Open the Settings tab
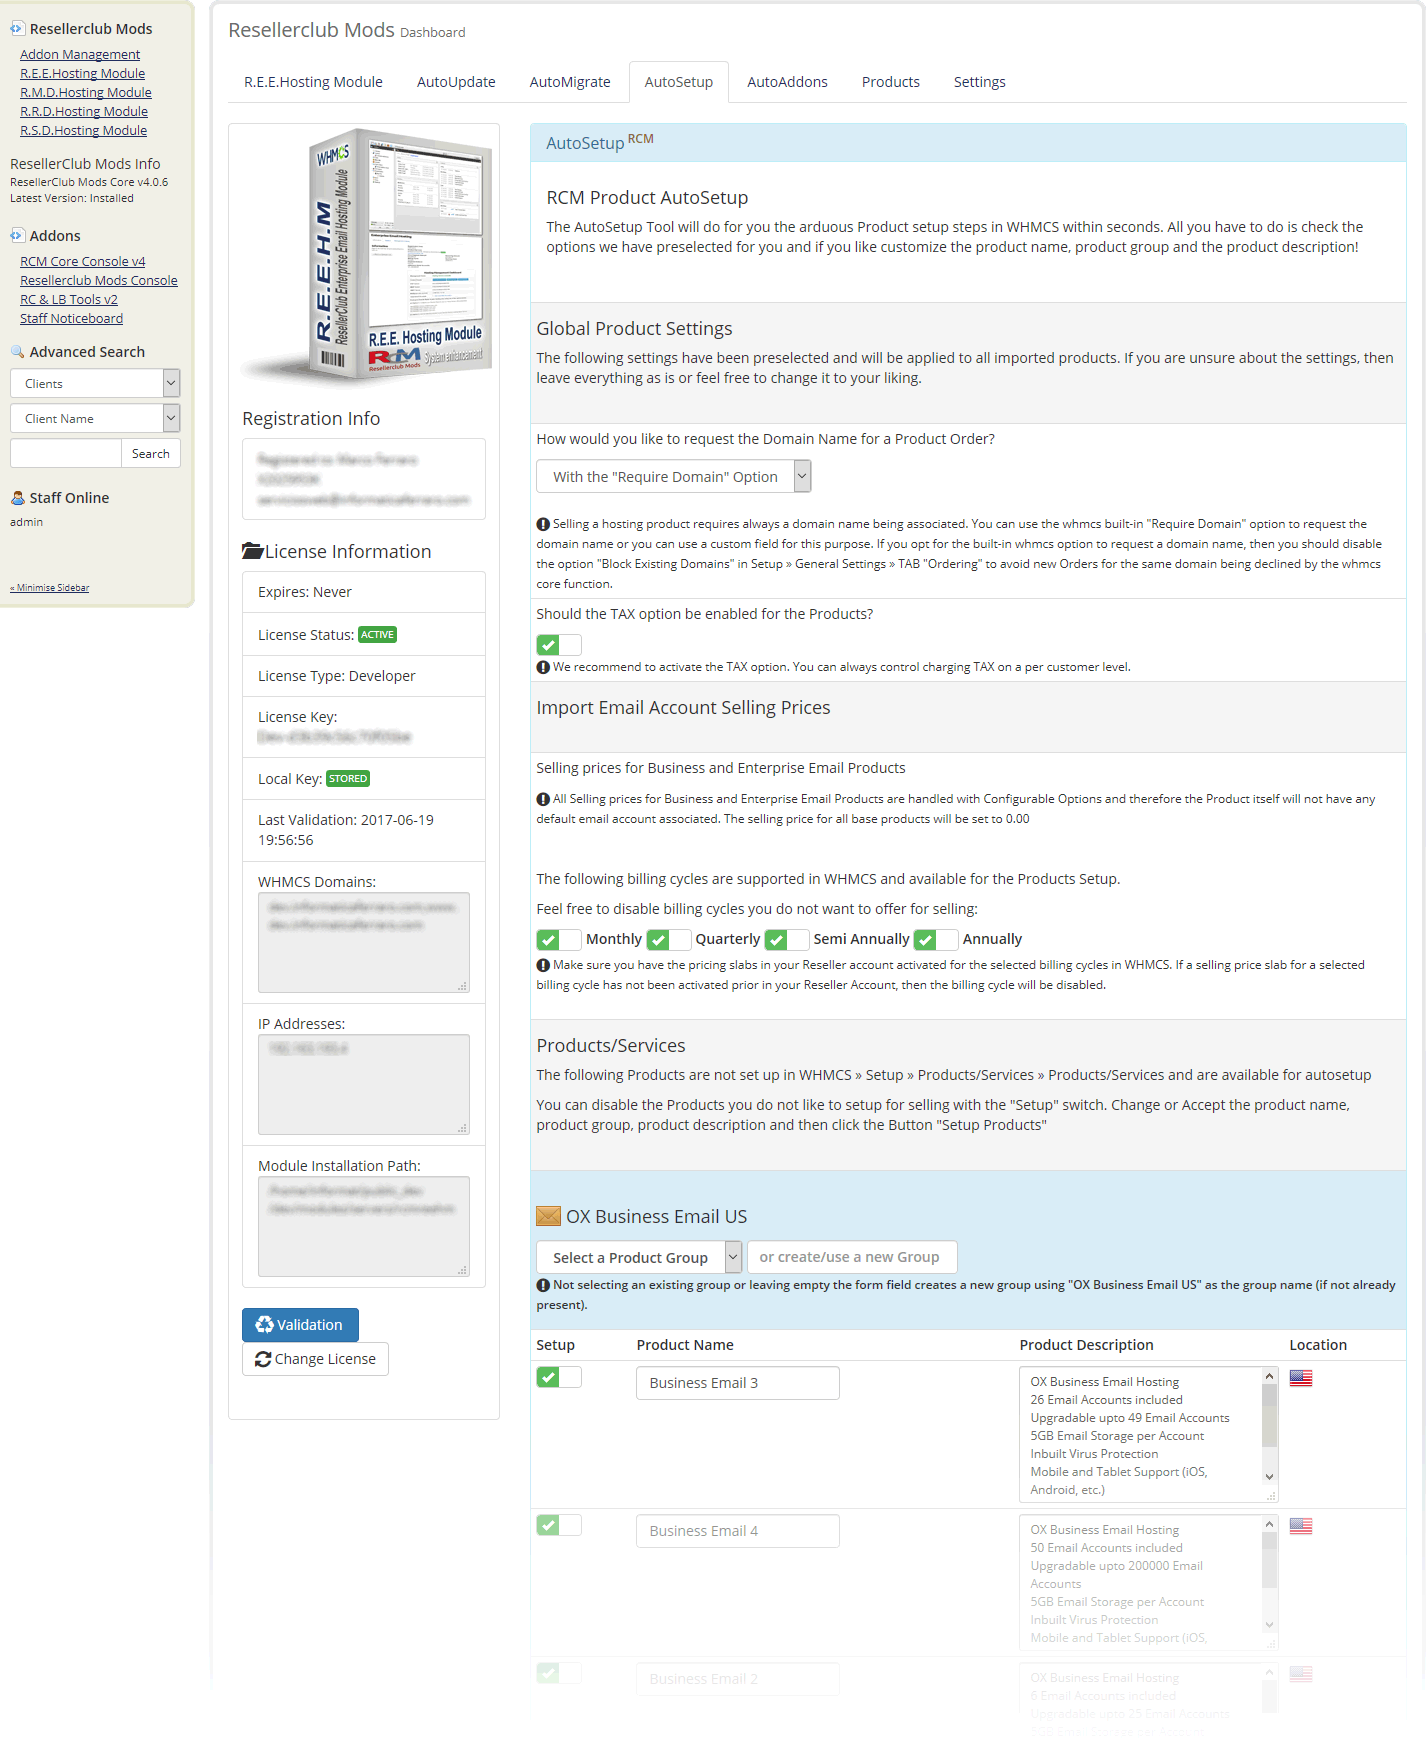This screenshot has width=1426, height=1752. click(979, 82)
